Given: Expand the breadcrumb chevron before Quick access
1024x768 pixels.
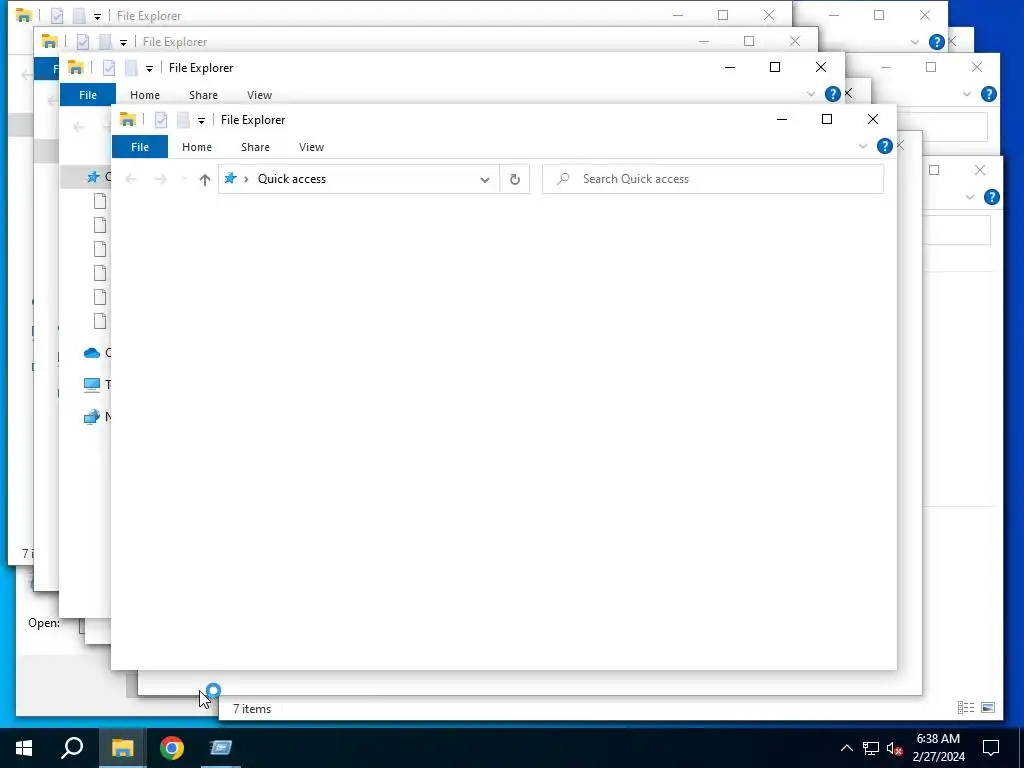Looking at the screenshot, I should pyautogui.click(x=246, y=179).
